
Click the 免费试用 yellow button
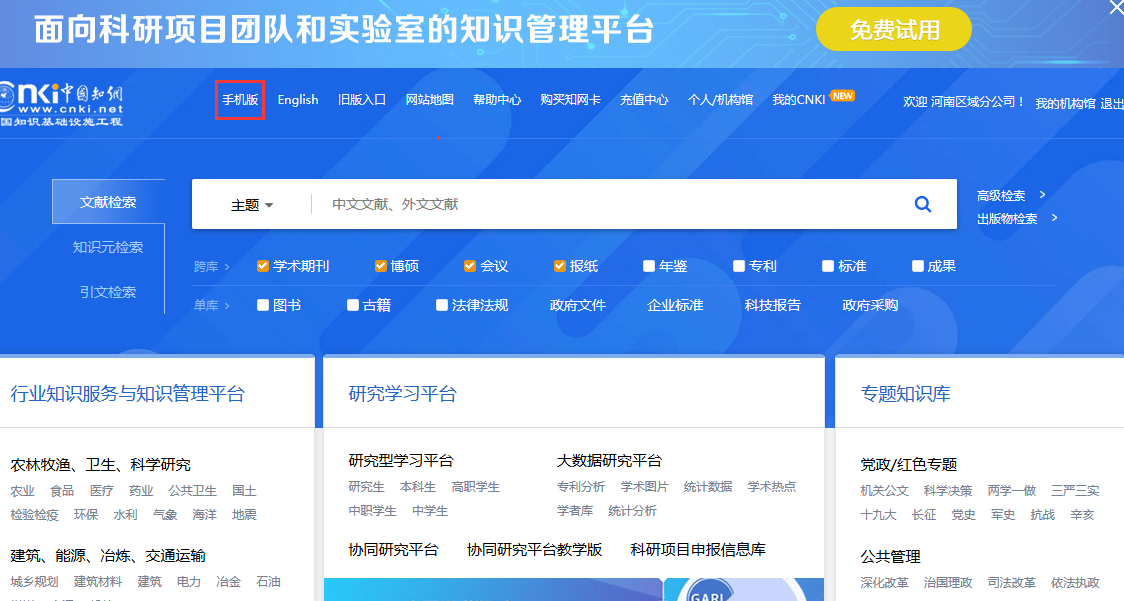click(894, 30)
